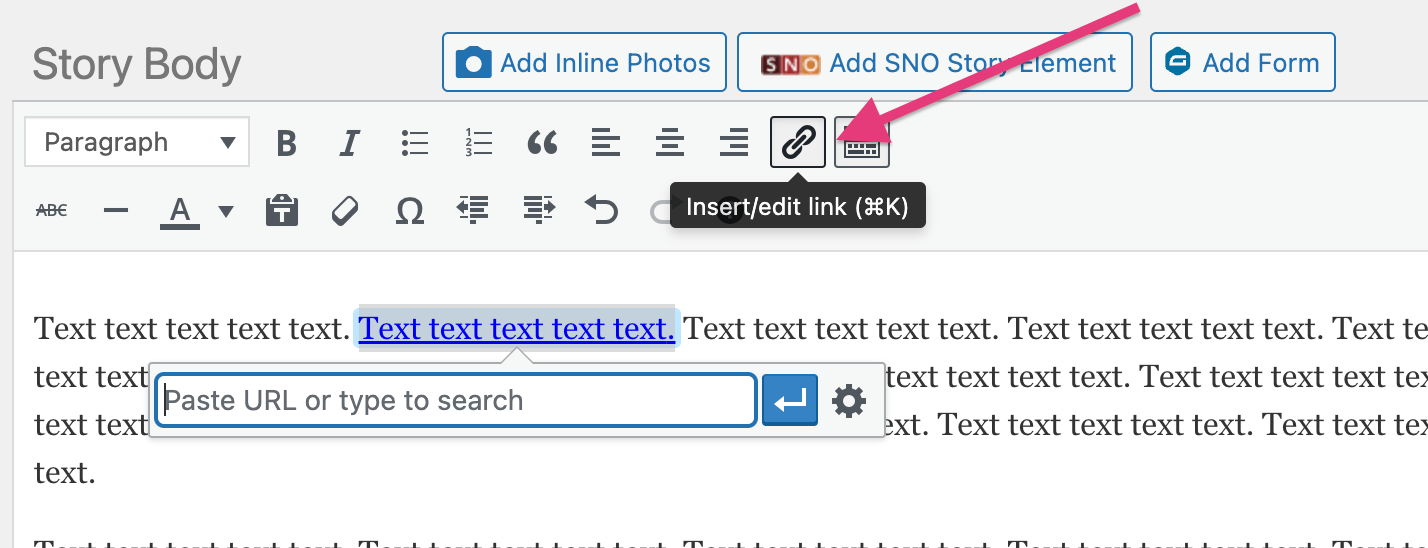Toggle paste as text clipboard icon
This screenshot has width=1428, height=548.
tap(282, 210)
